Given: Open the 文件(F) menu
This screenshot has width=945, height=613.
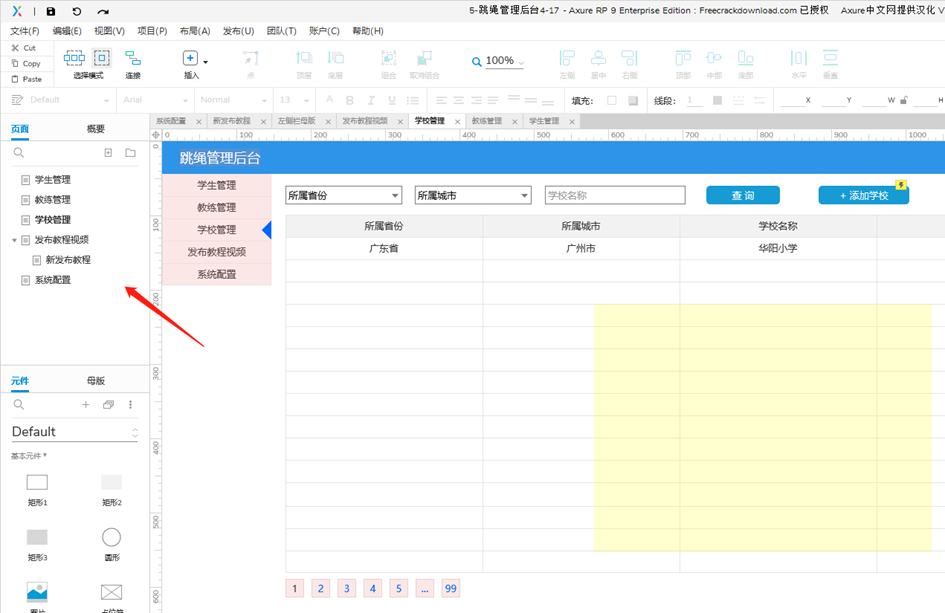Looking at the screenshot, I should click(25, 31).
